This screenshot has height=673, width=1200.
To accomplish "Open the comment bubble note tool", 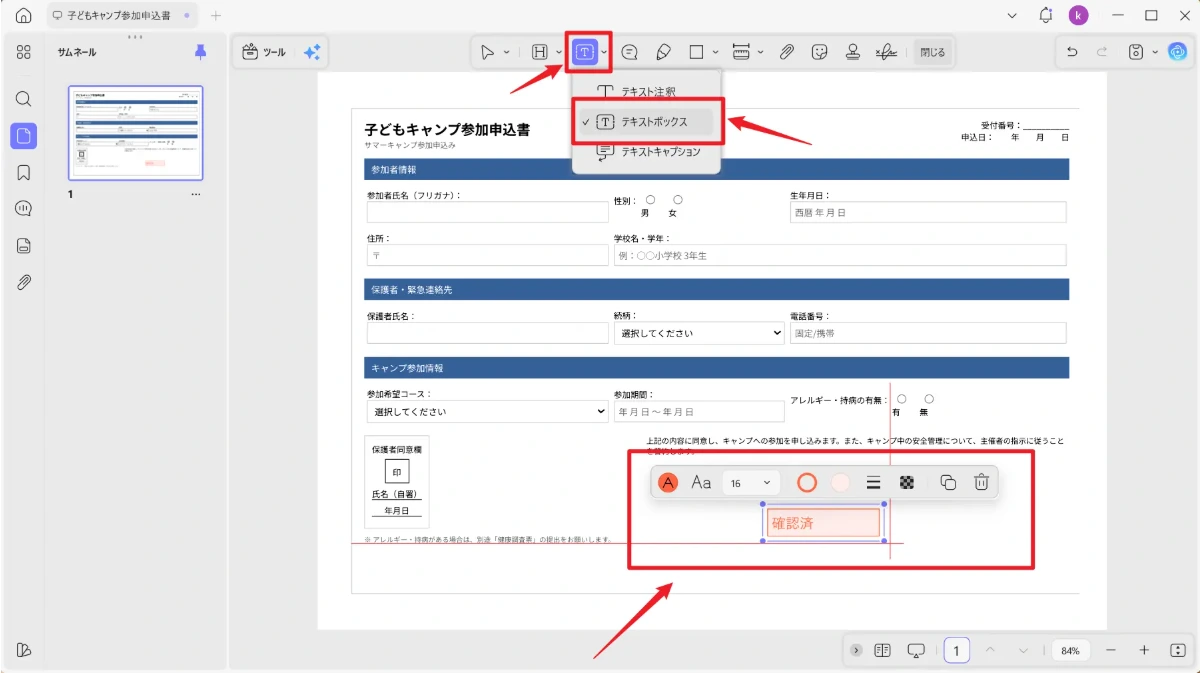I will coord(630,52).
